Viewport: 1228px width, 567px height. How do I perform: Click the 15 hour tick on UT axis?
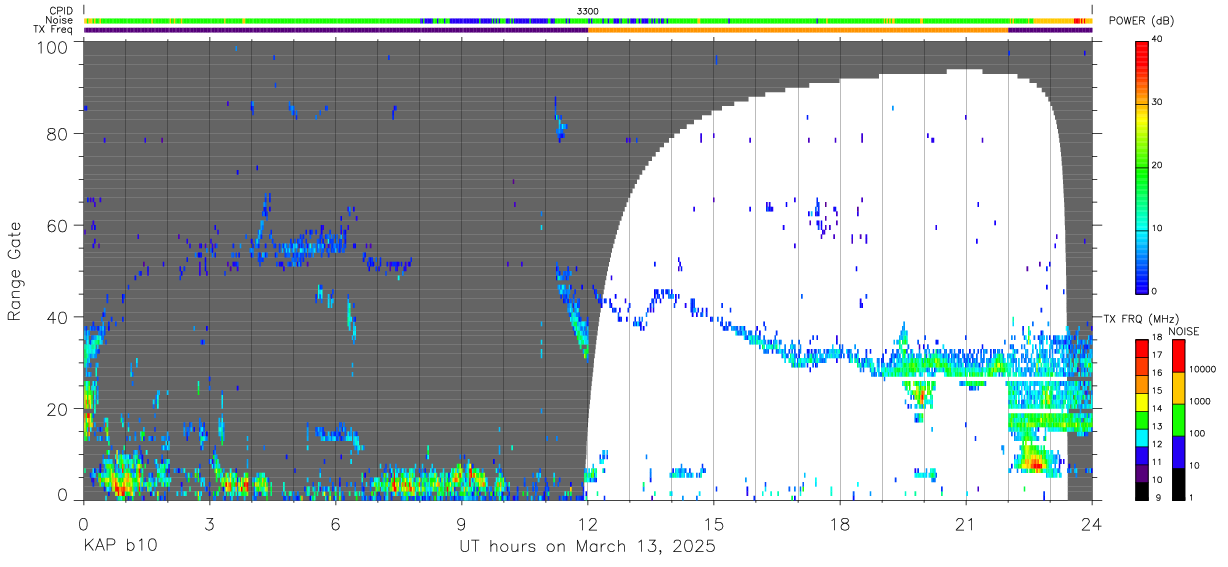coord(714,523)
